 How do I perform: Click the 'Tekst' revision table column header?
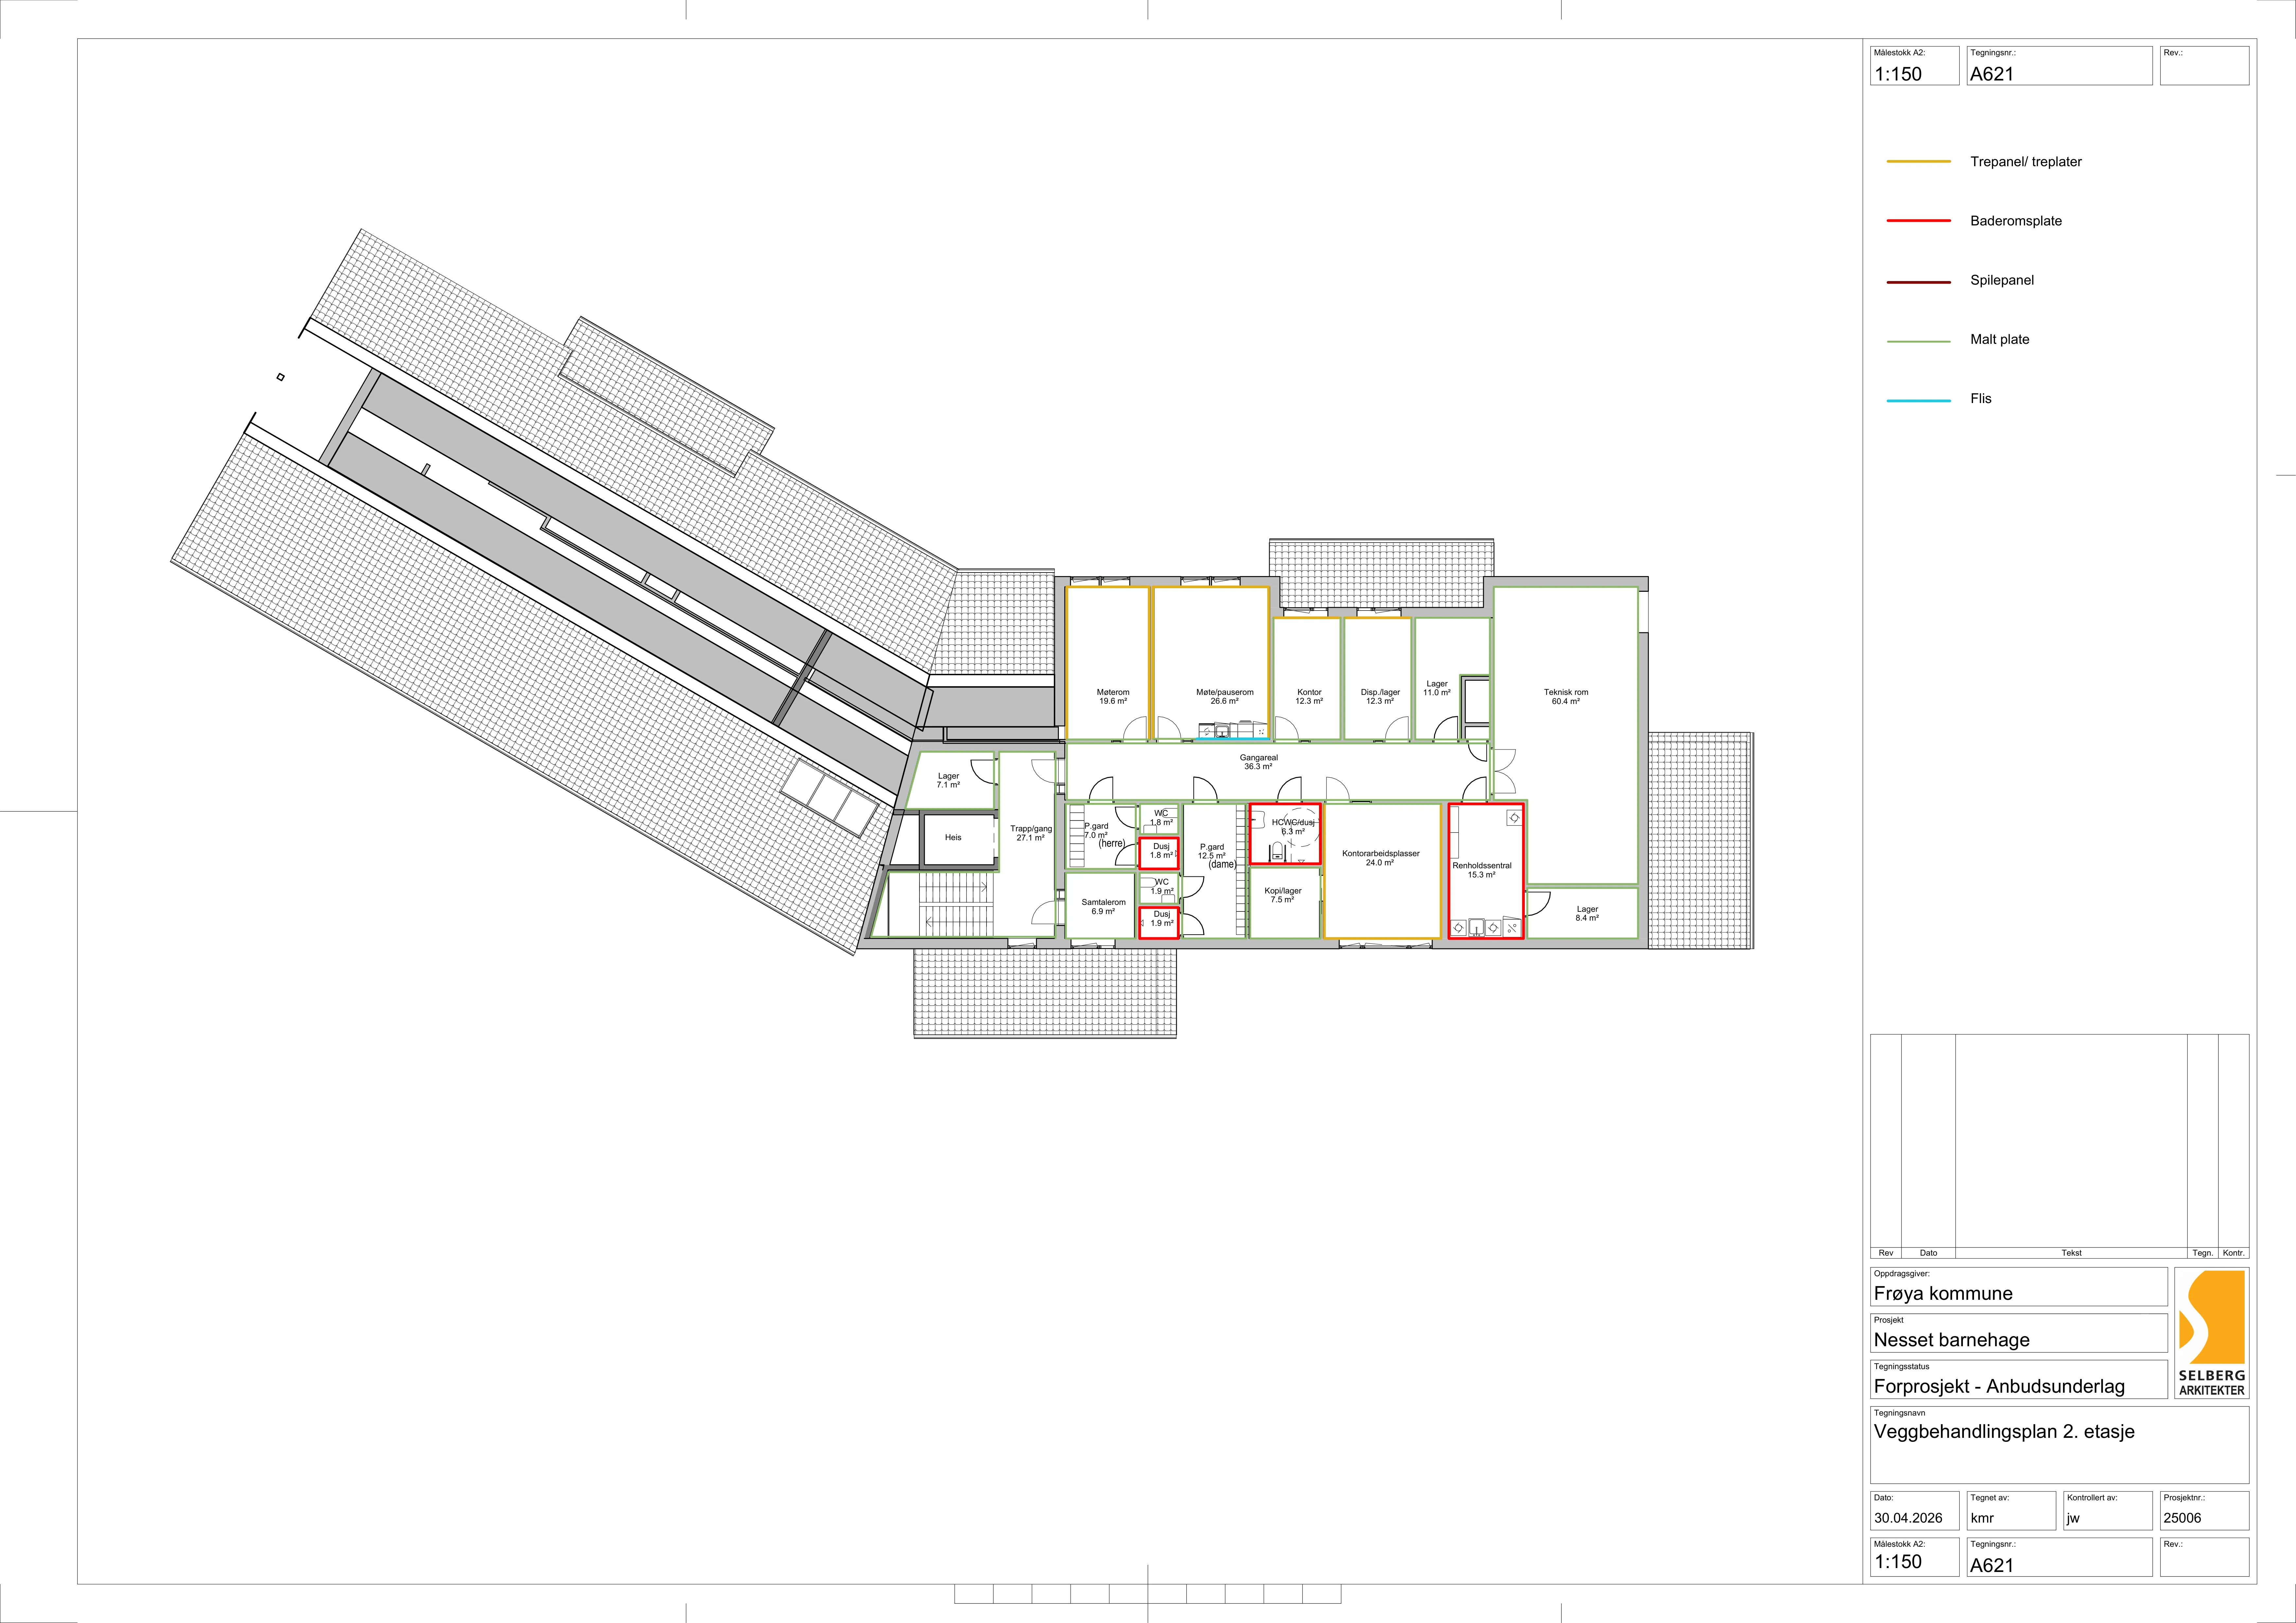(x=2071, y=1253)
